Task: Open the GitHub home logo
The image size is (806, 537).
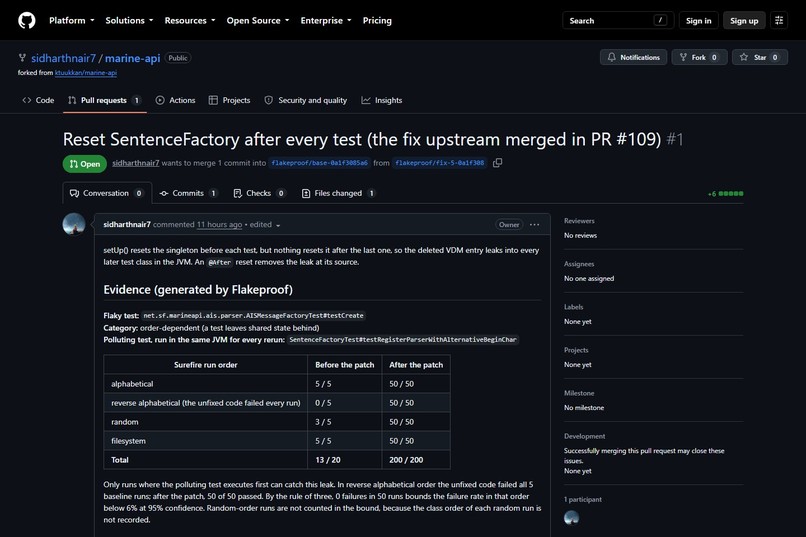Action: [27, 21]
